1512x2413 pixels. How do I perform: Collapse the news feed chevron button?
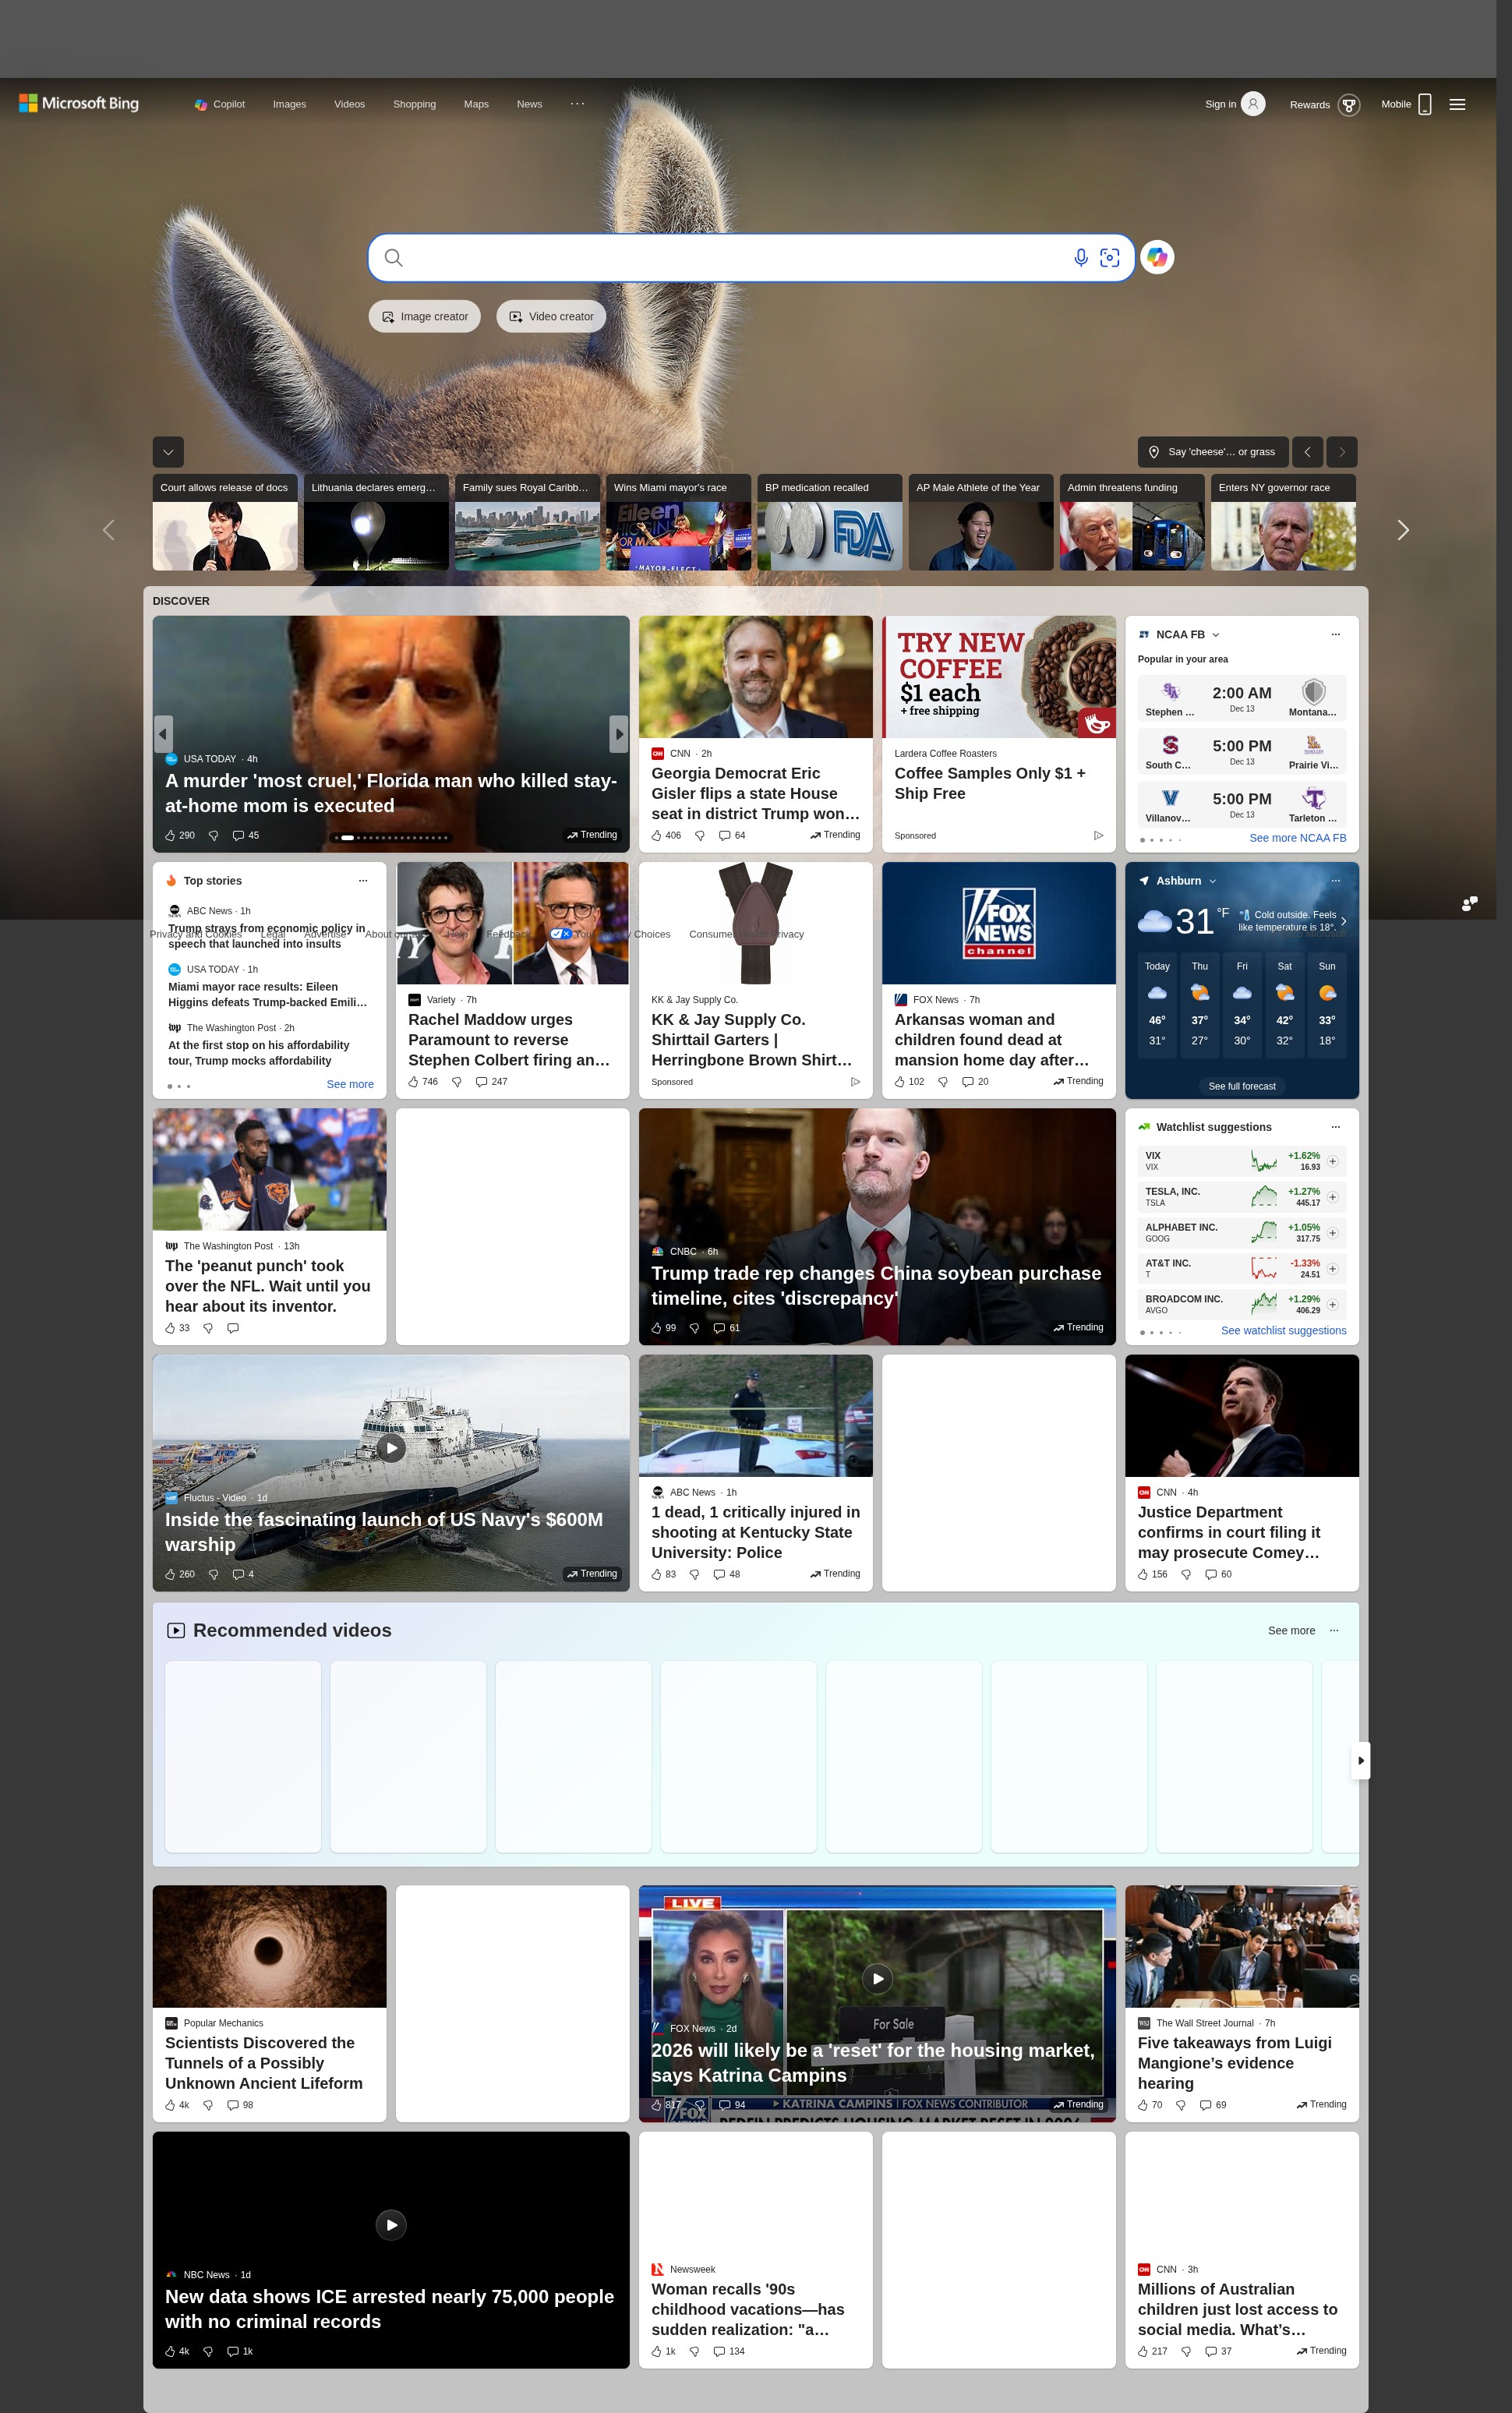pos(168,452)
